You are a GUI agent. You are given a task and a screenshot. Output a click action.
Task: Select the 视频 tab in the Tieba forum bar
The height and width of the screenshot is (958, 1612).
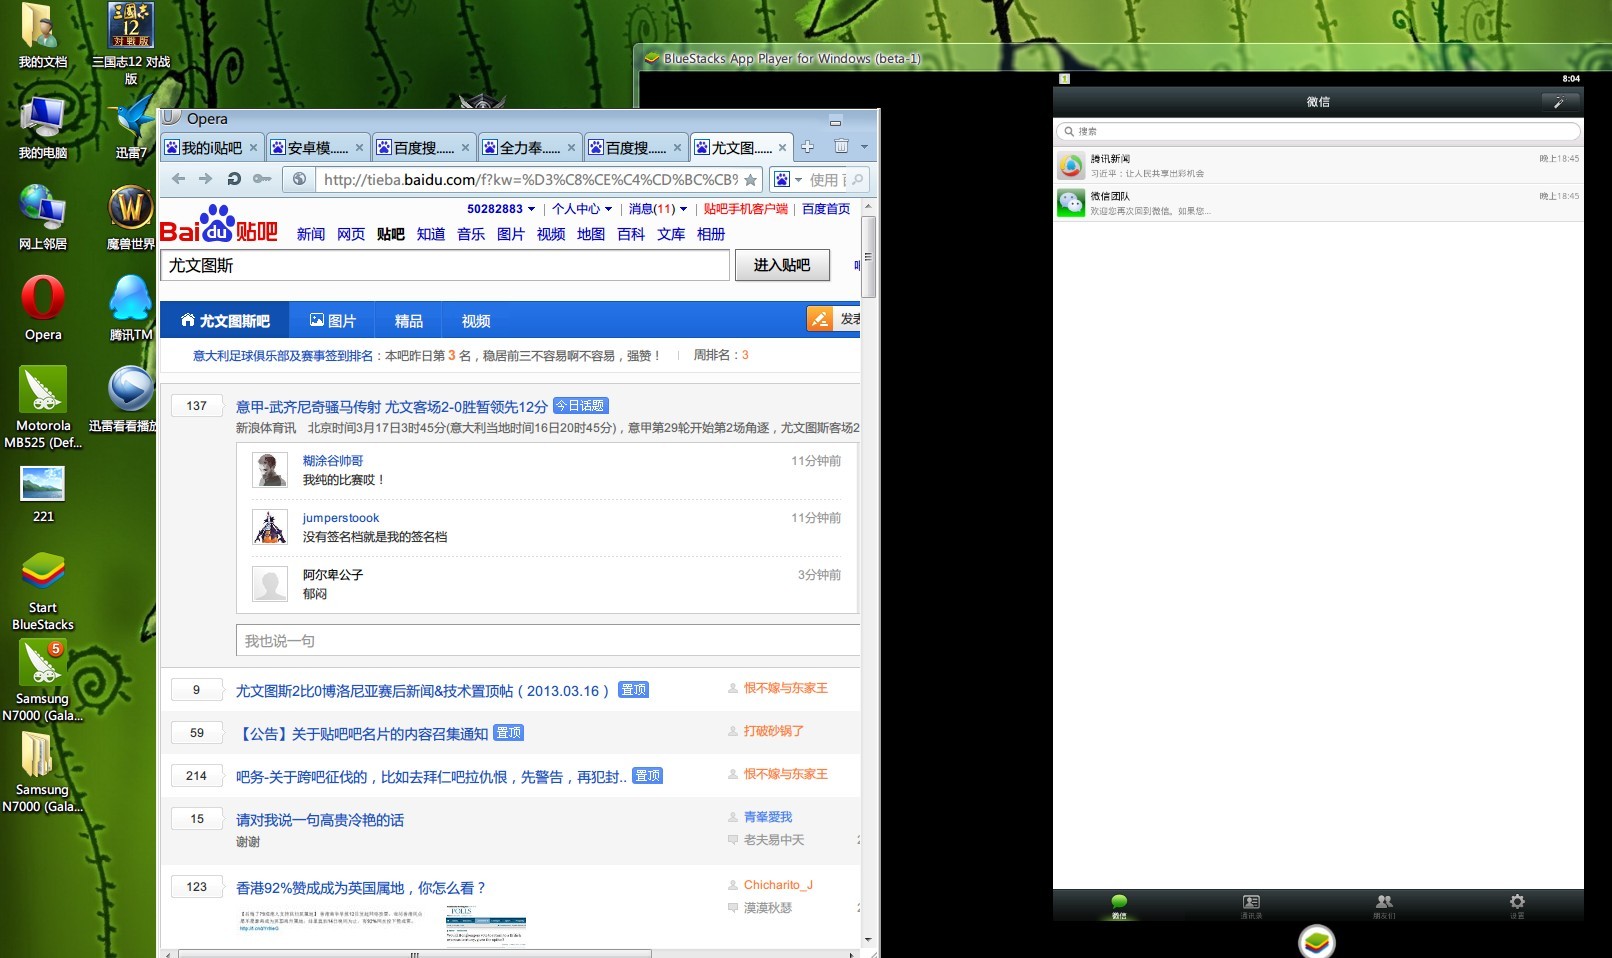476,321
